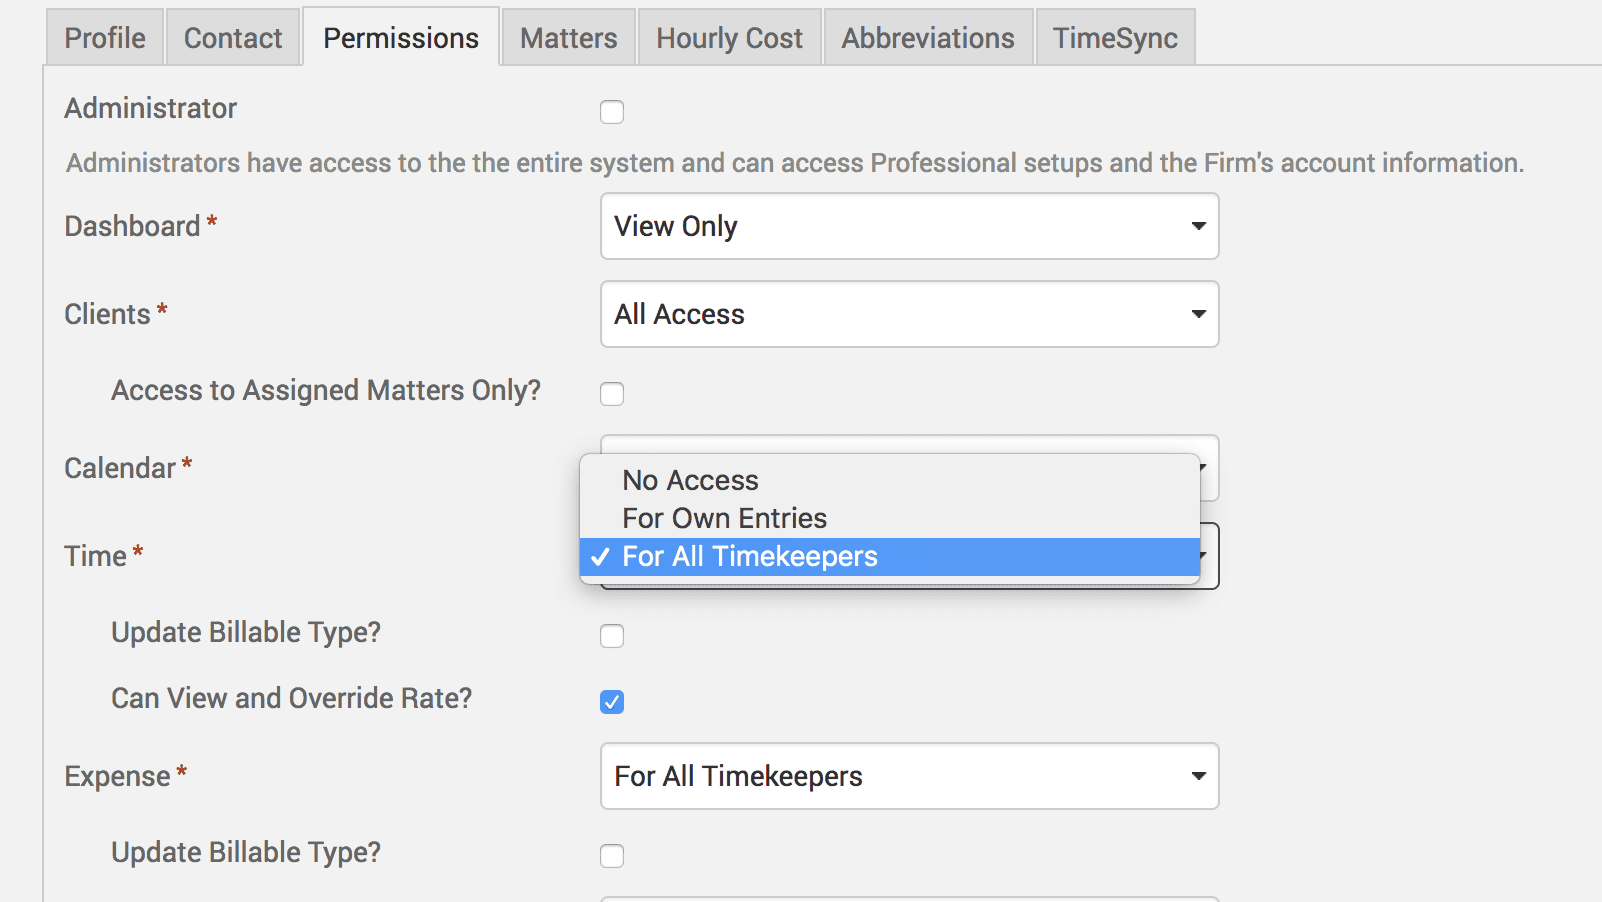
Task: Choose No Access in the open list
Action: (691, 480)
